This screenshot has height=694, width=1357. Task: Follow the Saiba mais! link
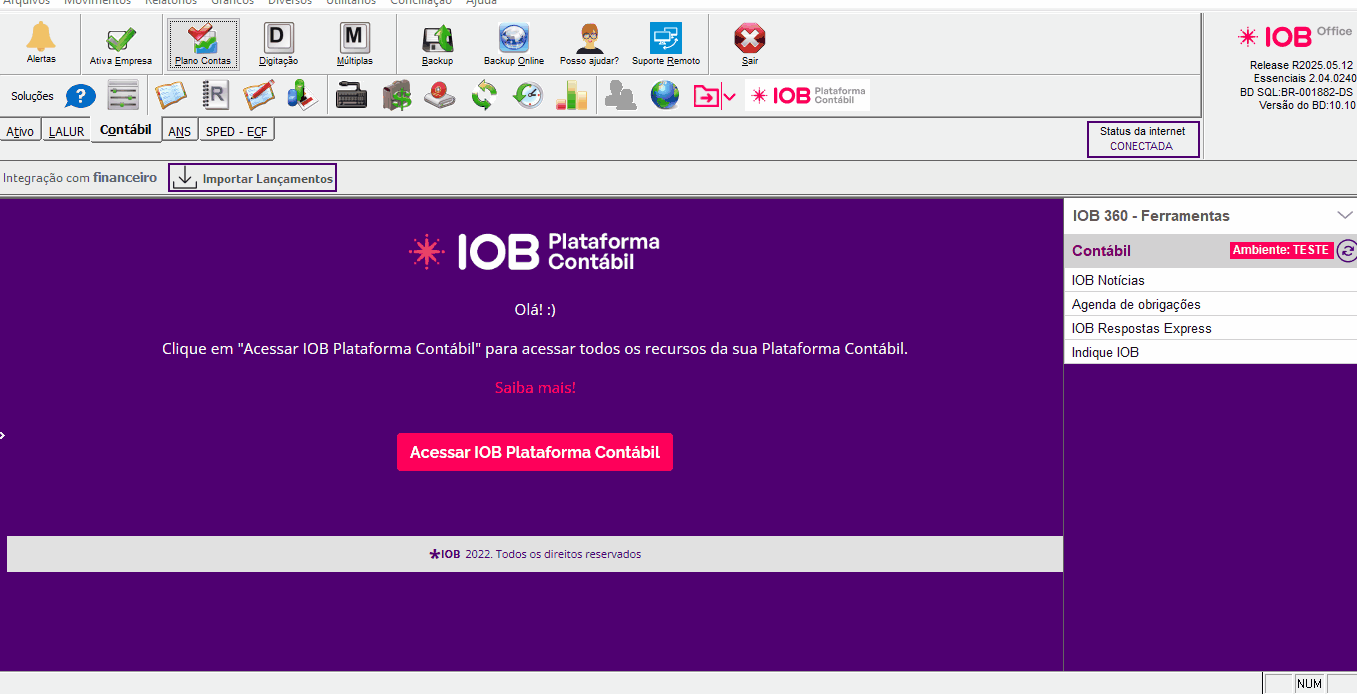(535, 388)
